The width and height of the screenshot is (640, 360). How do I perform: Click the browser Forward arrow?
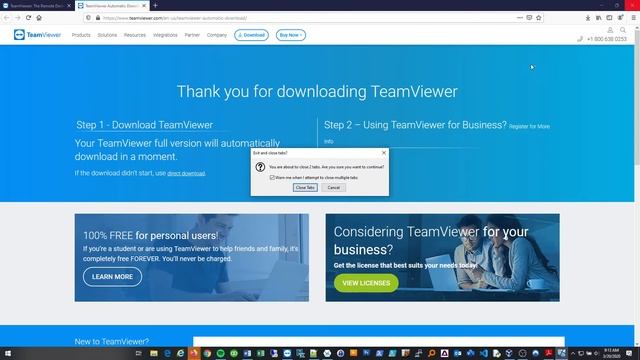tap(18, 18)
